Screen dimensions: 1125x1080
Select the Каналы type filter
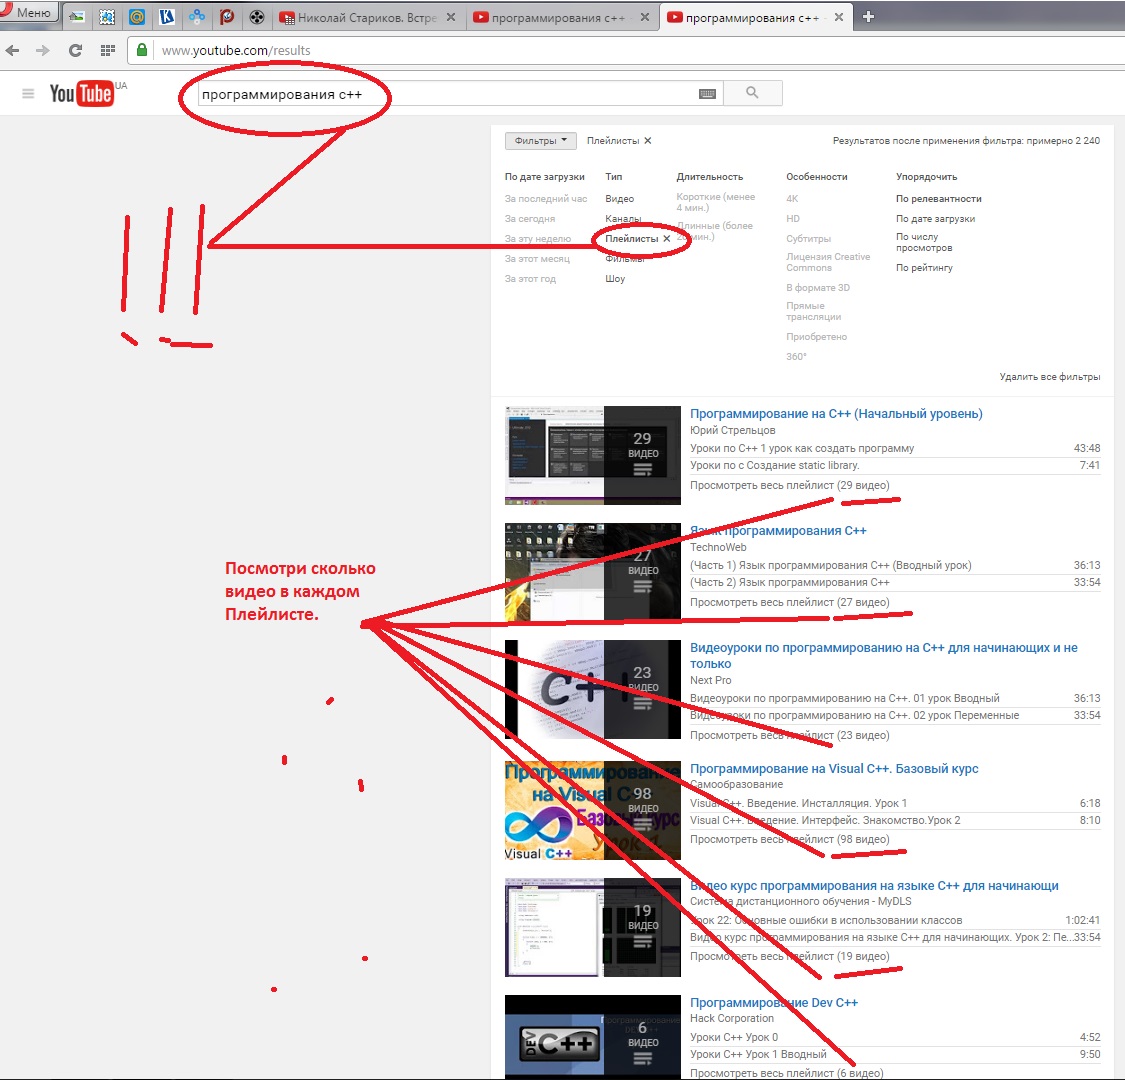[623, 219]
